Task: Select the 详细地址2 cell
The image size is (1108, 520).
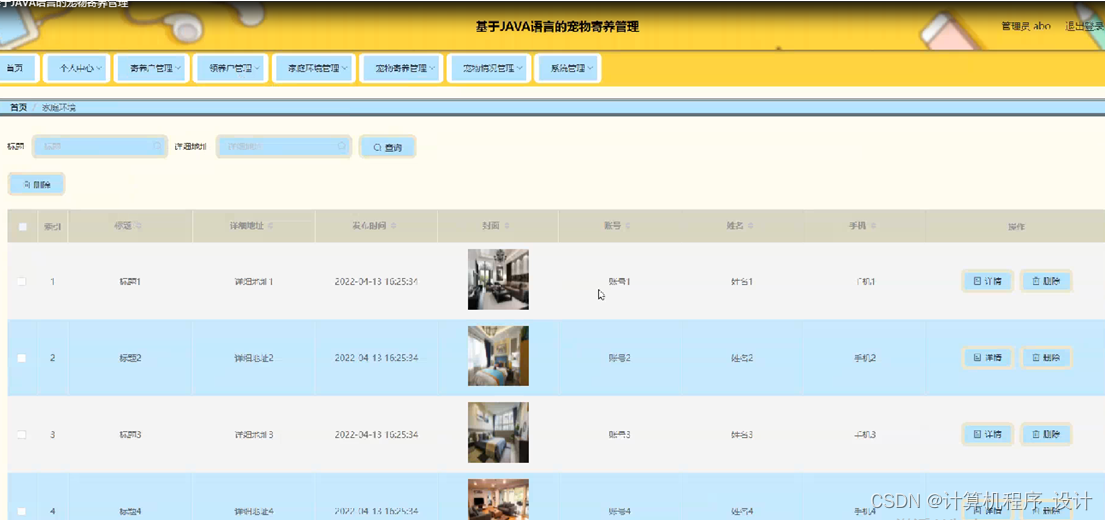Action: pyautogui.click(x=254, y=358)
